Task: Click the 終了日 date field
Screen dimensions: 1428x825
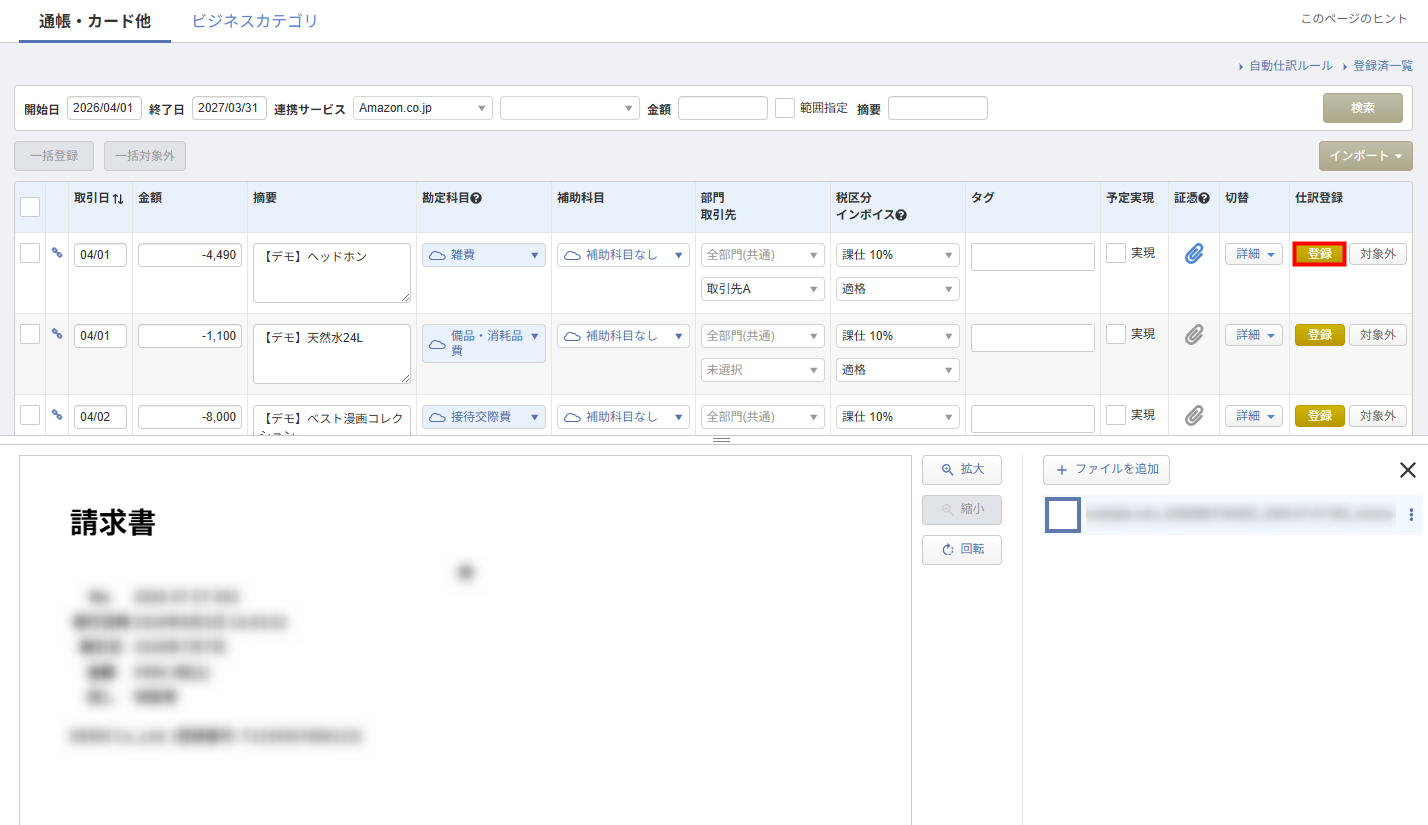Action: coord(230,108)
